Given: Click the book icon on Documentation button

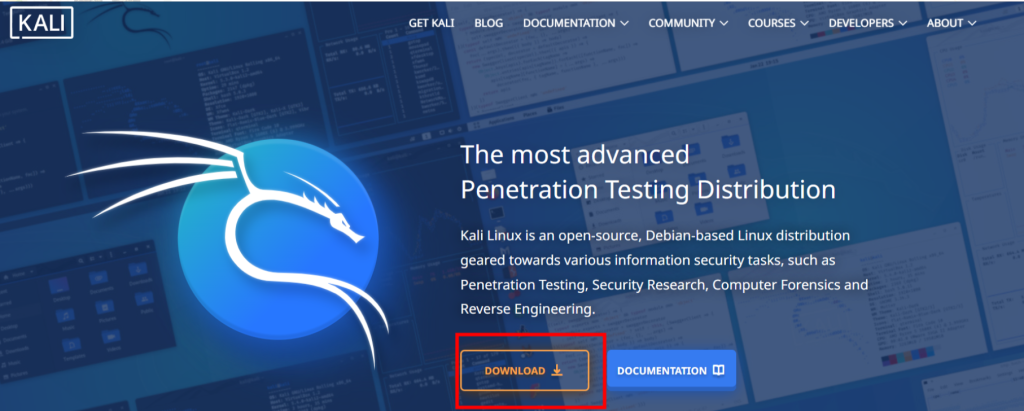Looking at the screenshot, I should [718, 370].
